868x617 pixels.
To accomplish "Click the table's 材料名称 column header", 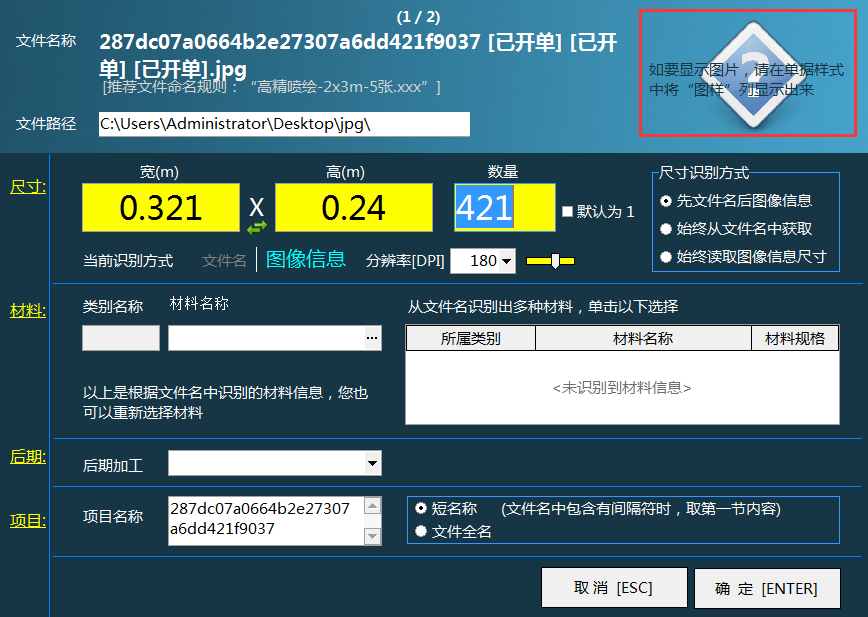I will (643, 338).
